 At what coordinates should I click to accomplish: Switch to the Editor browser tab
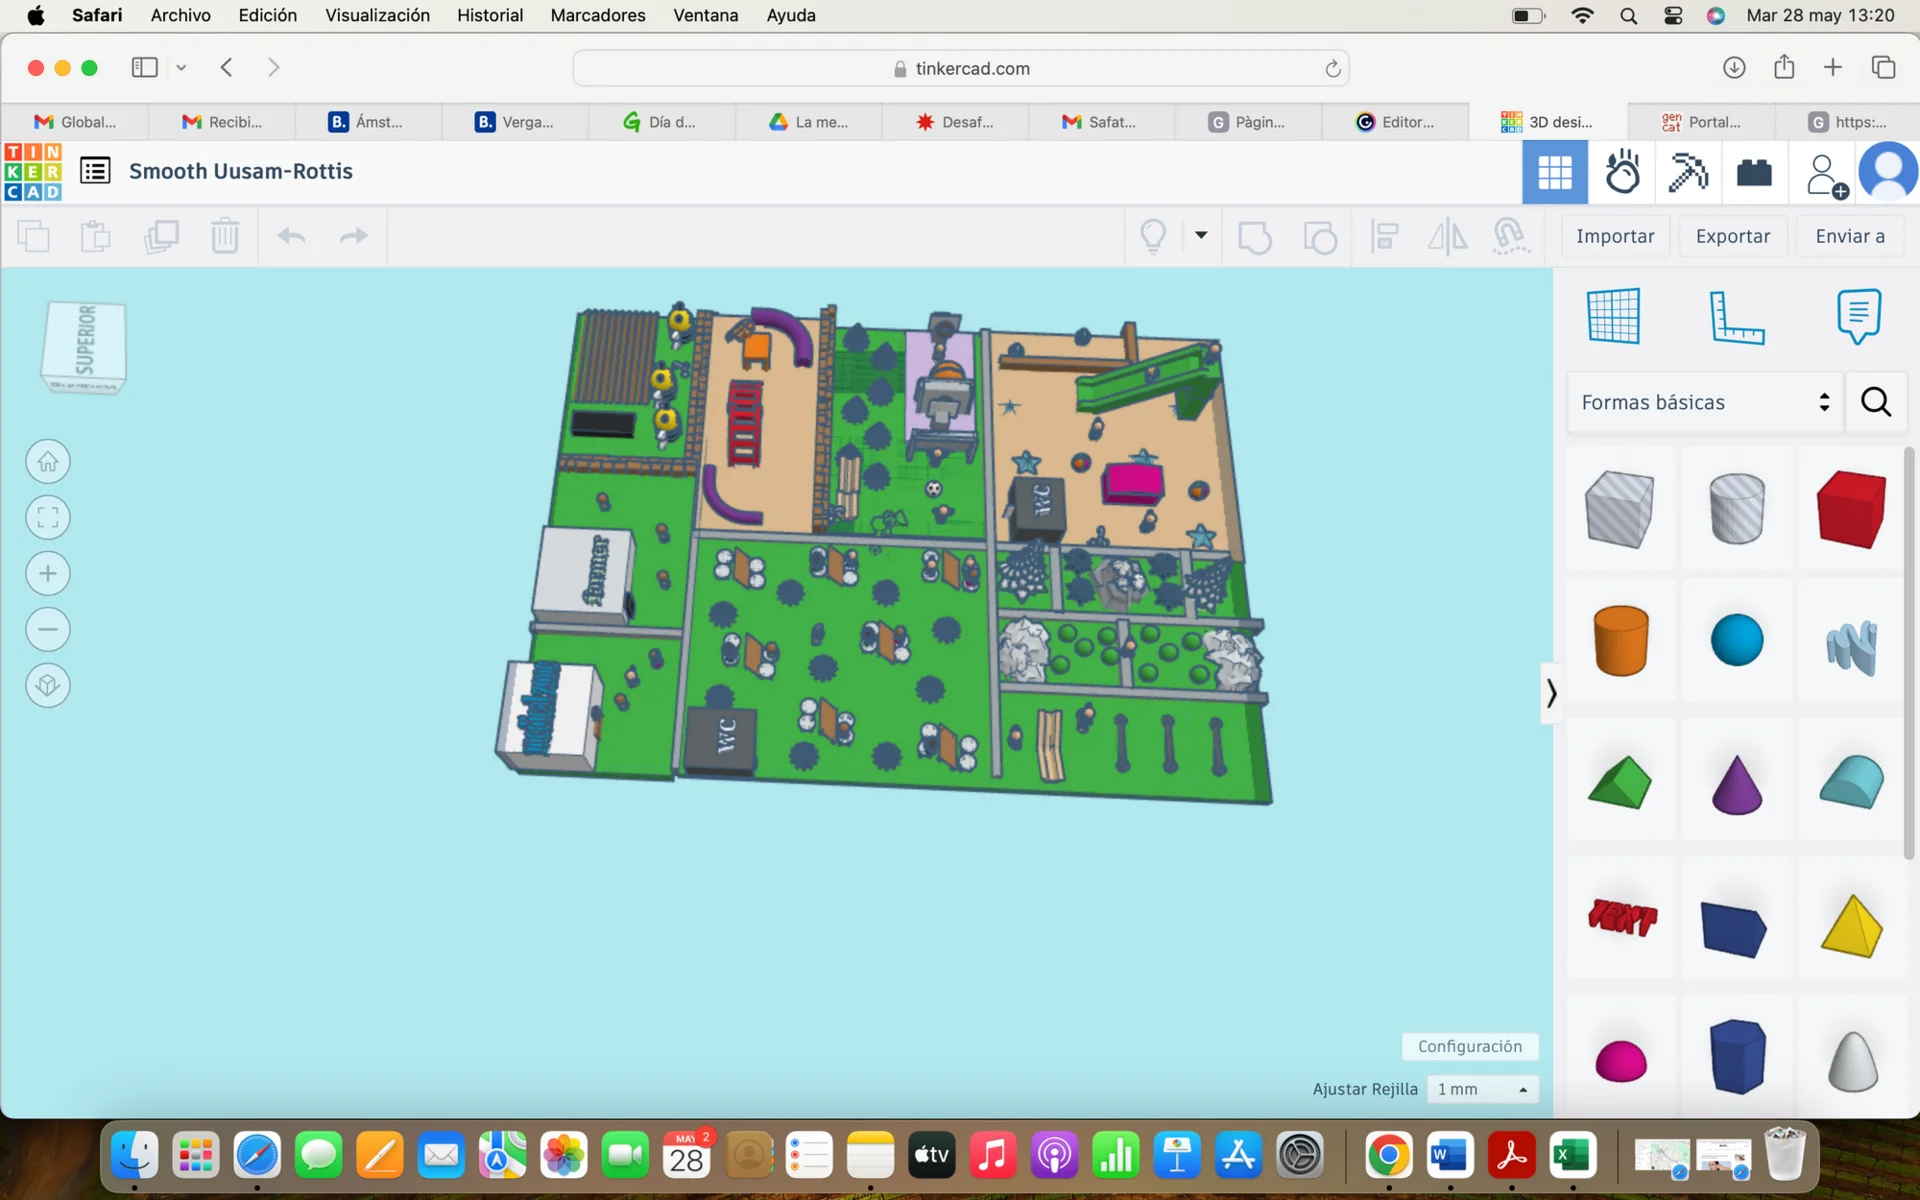point(1395,122)
